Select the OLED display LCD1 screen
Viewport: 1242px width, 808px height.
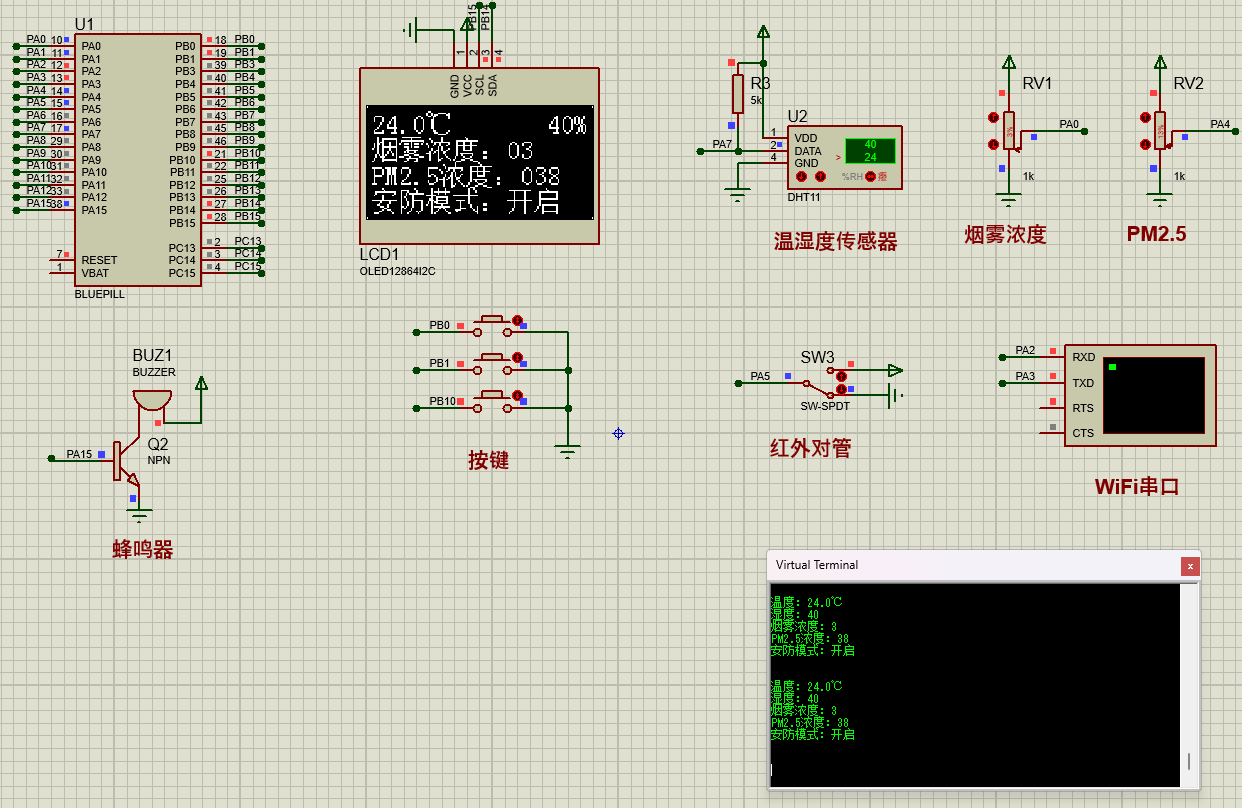pos(479,163)
